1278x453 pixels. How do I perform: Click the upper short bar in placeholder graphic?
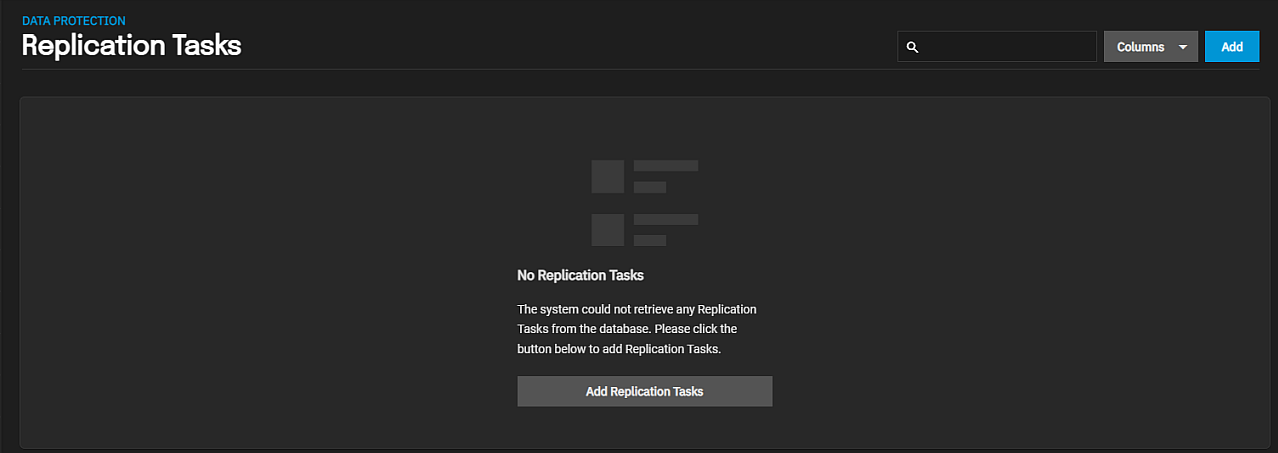coord(650,187)
